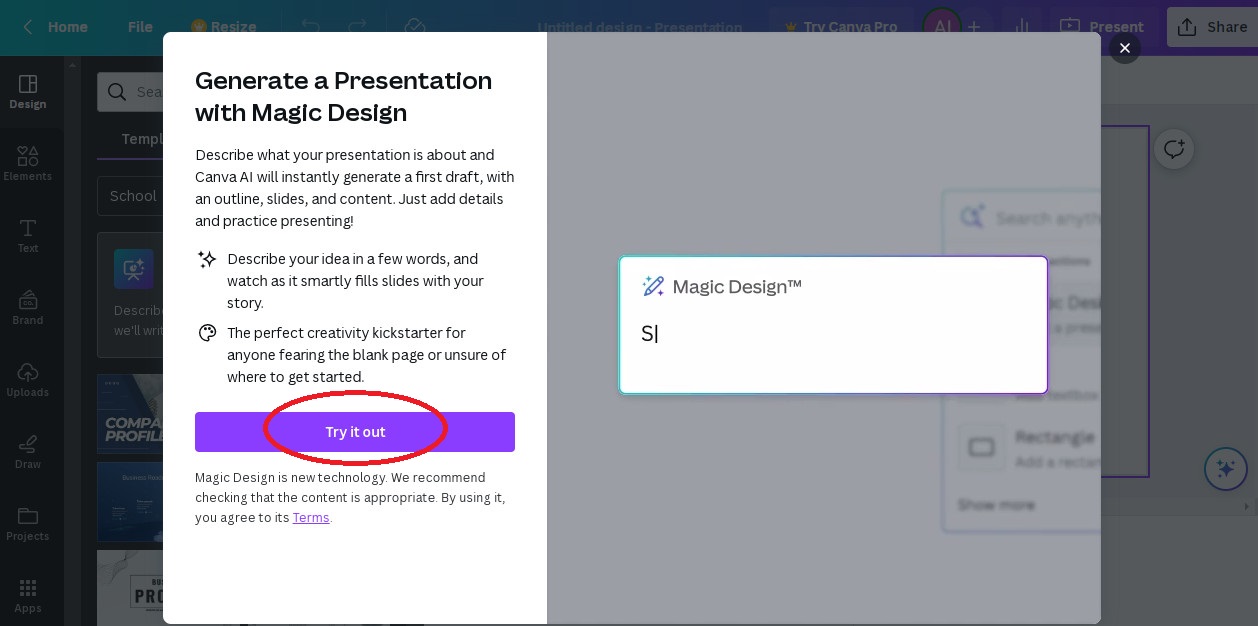
Task: Open the Canva Assistant sparkle button
Action: [x=1225, y=469]
